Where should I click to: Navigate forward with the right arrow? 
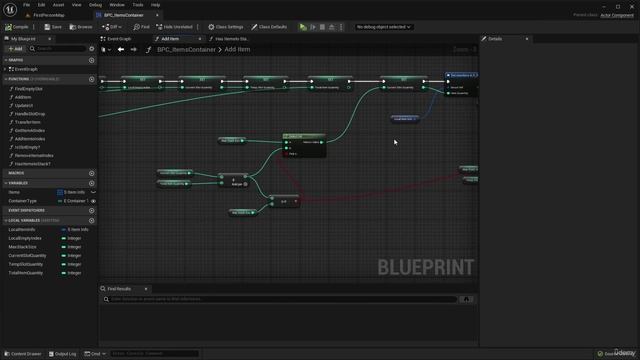point(133,49)
